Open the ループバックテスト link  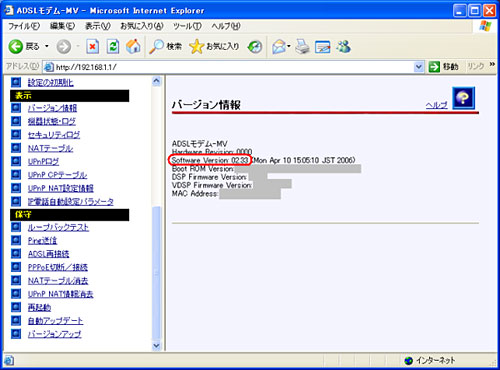click(x=58, y=227)
